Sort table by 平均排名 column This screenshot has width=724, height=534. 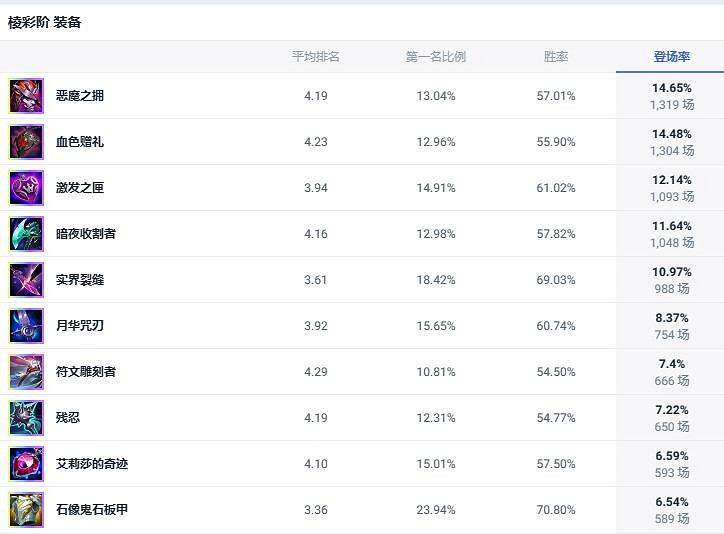point(316,57)
